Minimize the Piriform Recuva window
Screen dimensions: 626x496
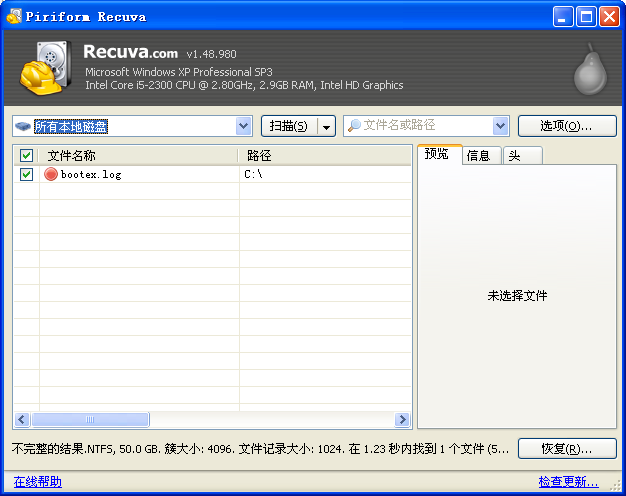563,17
